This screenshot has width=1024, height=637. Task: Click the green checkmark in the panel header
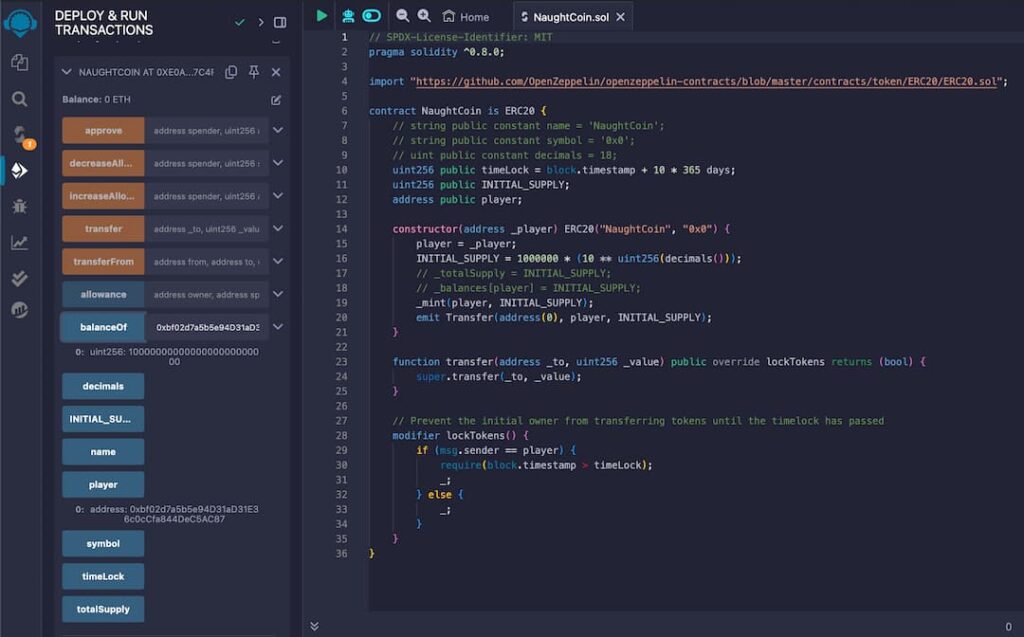240,22
